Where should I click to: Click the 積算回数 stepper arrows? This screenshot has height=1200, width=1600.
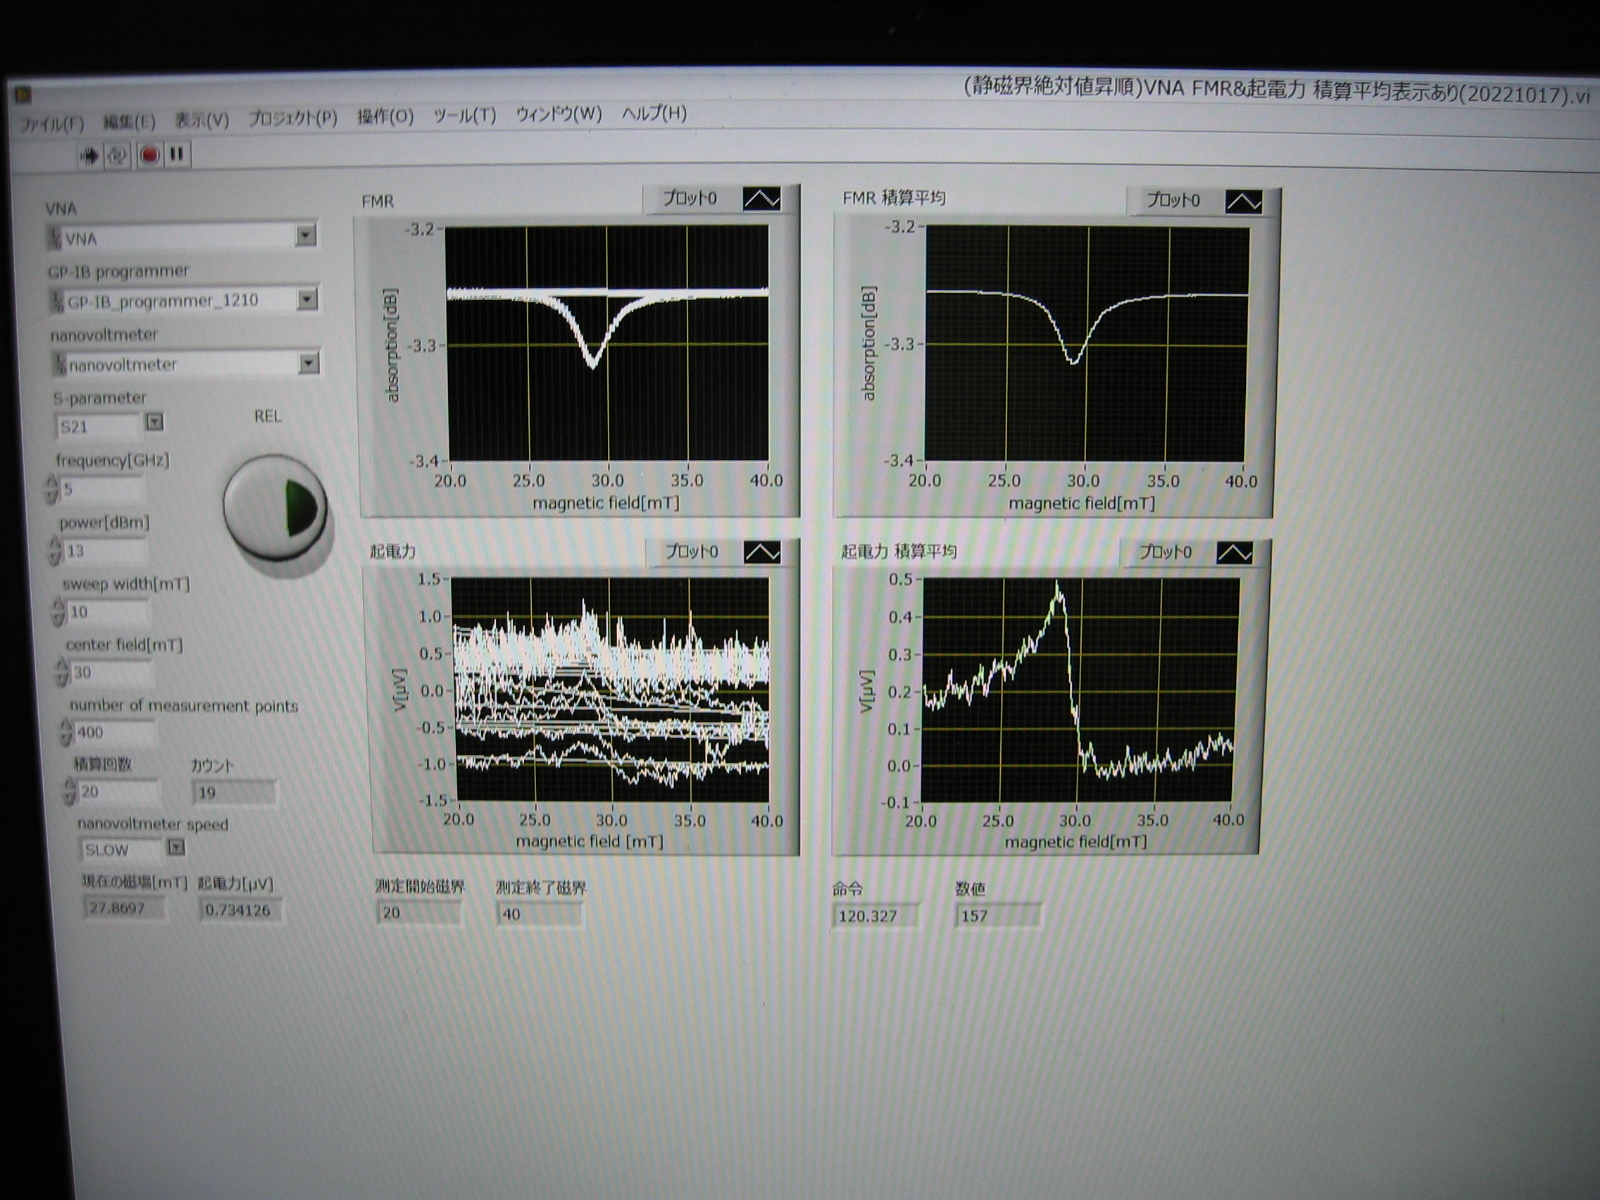click(x=69, y=791)
